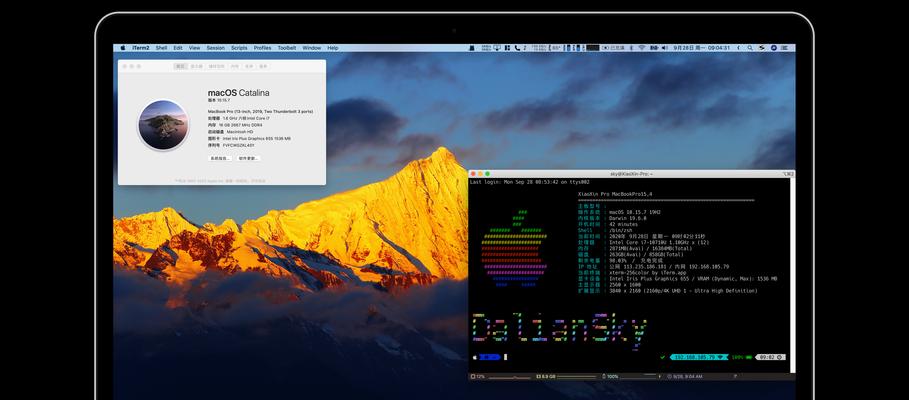Click the clock 9/28 9:04 AM status component
909x400 pixels.
point(686,376)
